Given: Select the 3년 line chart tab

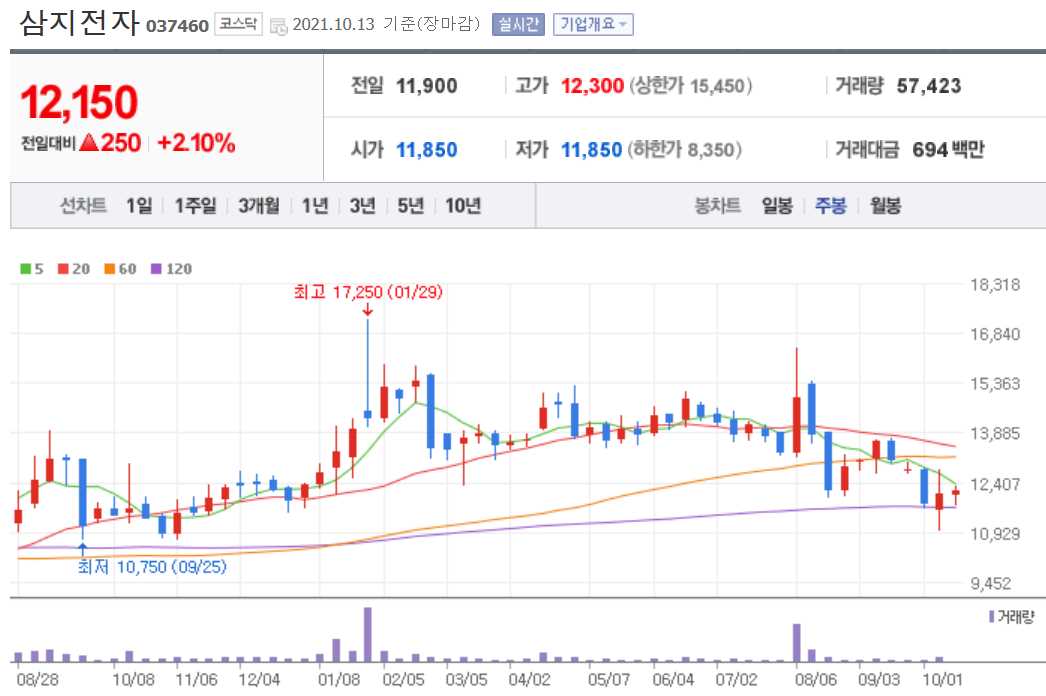Looking at the screenshot, I should [x=363, y=206].
